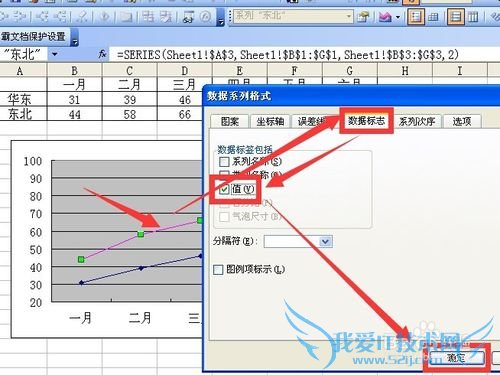This screenshot has height=375, width=500.
Task: Click the 确定 button
Action: [x=456, y=358]
